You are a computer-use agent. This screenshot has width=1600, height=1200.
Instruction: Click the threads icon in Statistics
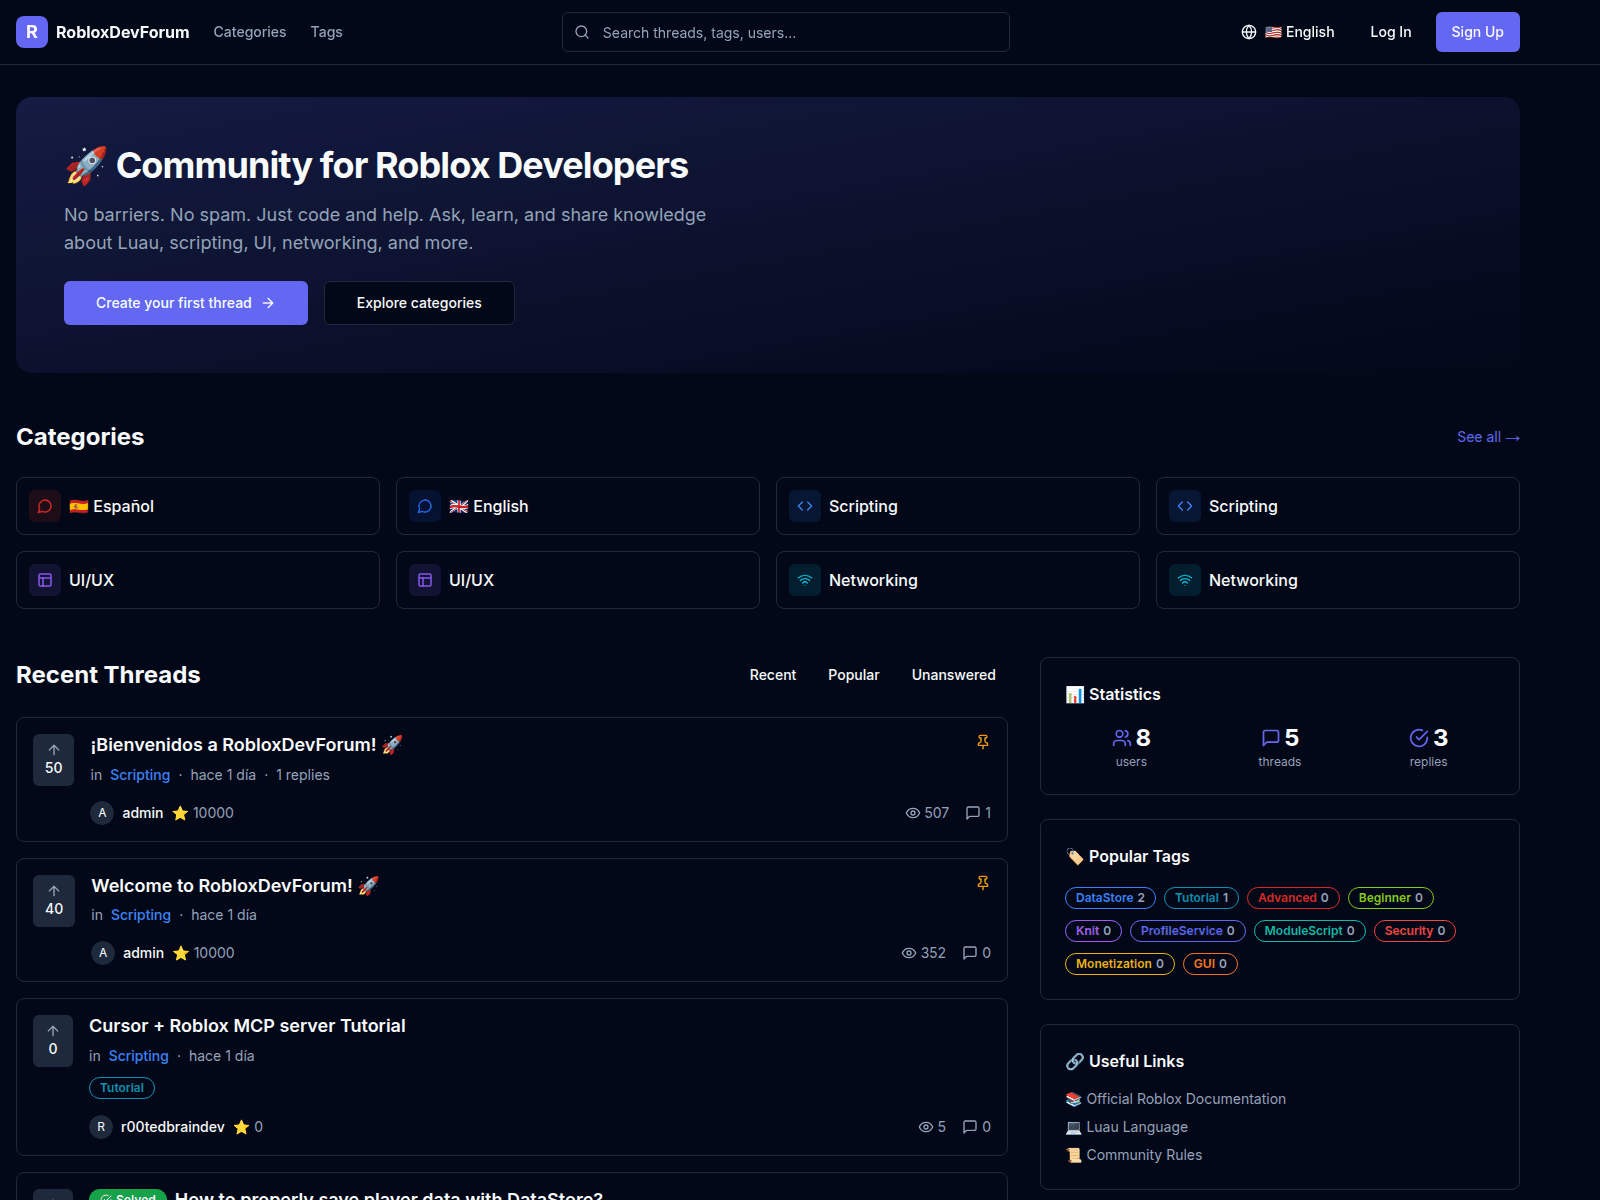pos(1271,738)
